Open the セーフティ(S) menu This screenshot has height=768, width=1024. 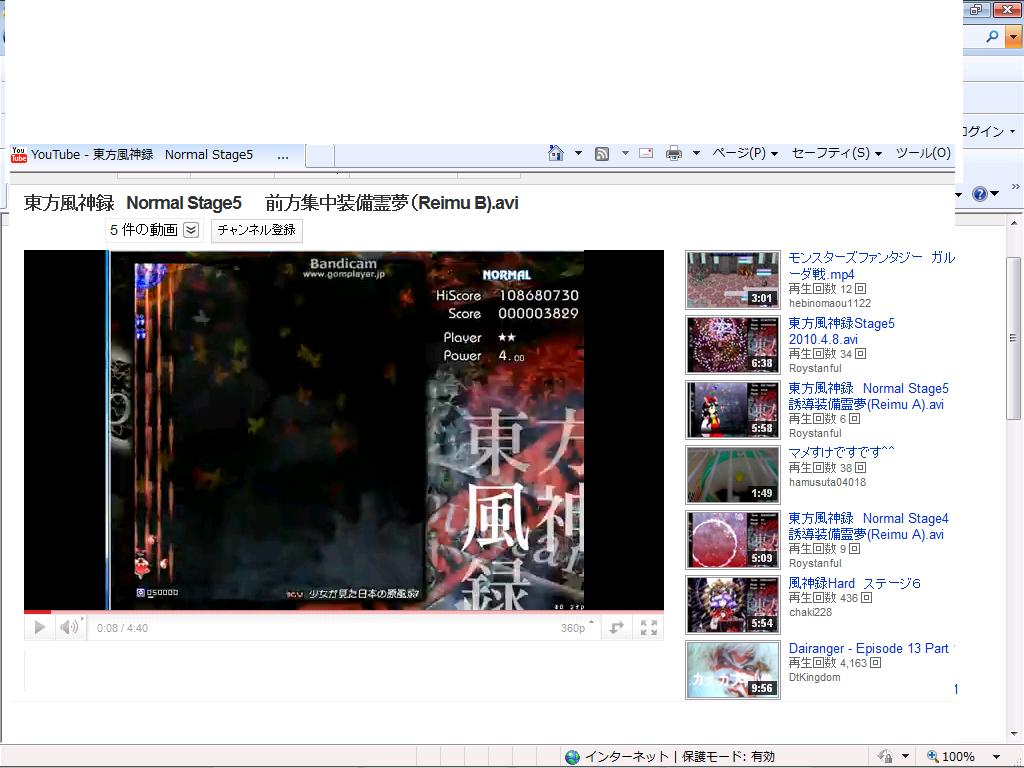coord(837,153)
